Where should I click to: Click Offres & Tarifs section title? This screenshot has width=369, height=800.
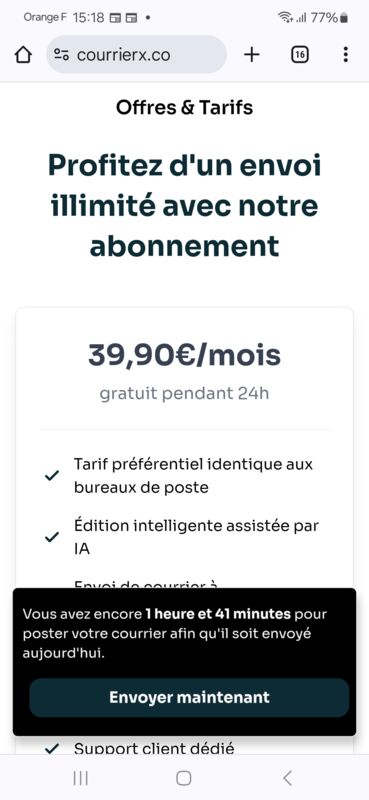click(184, 108)
